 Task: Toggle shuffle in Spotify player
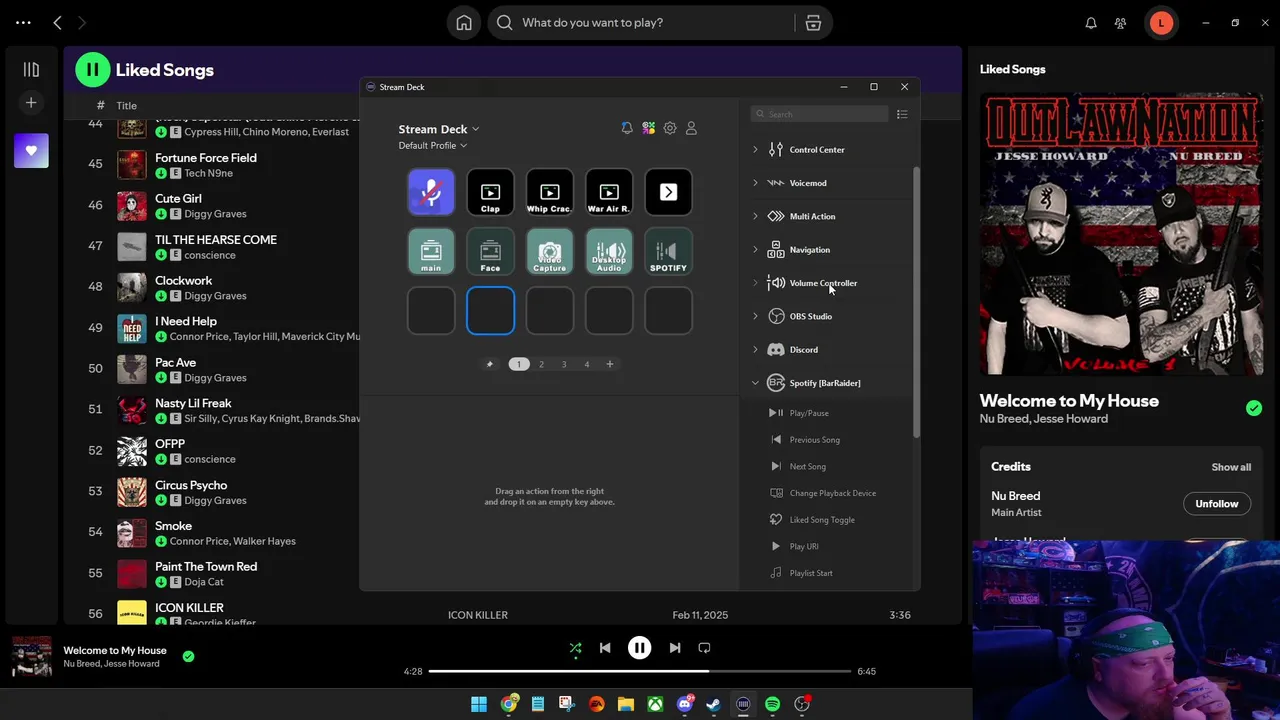click(575, 648)
